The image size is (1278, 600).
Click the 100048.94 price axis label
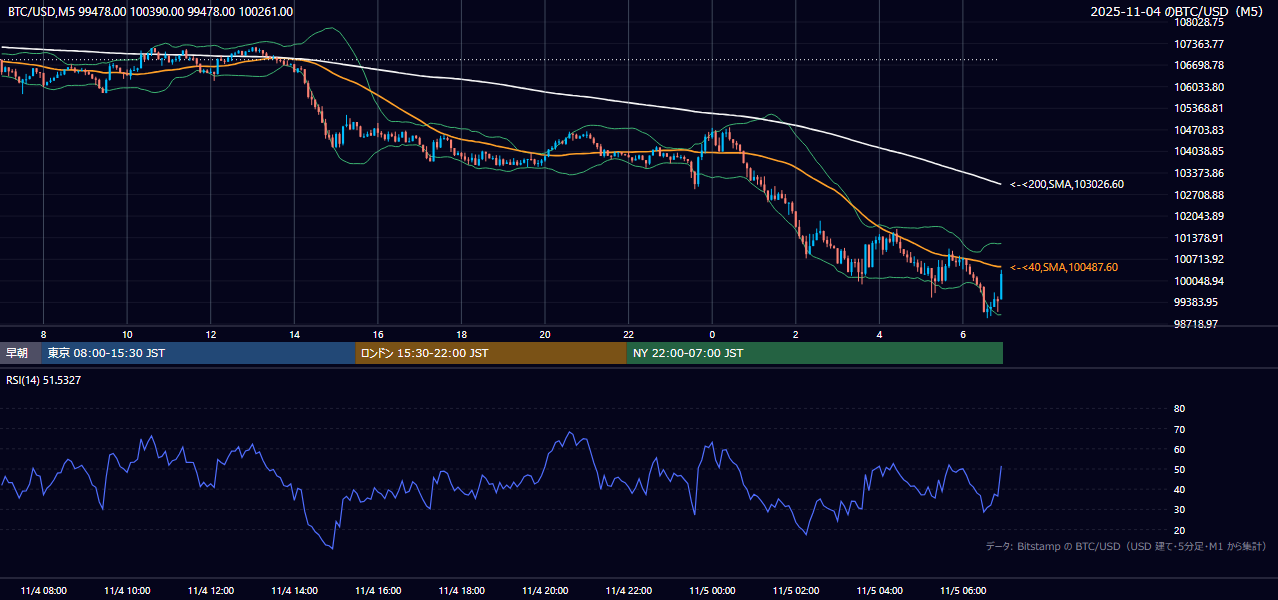tap(1199, 281)
